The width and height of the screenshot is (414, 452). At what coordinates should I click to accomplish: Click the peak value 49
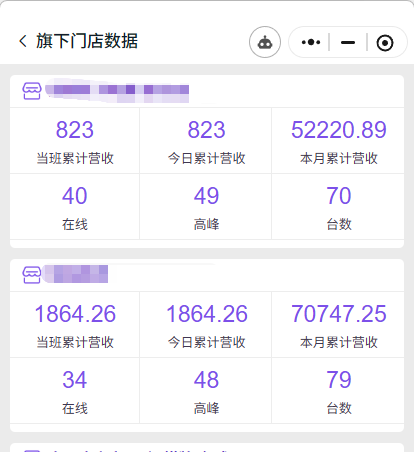point(207,196)
